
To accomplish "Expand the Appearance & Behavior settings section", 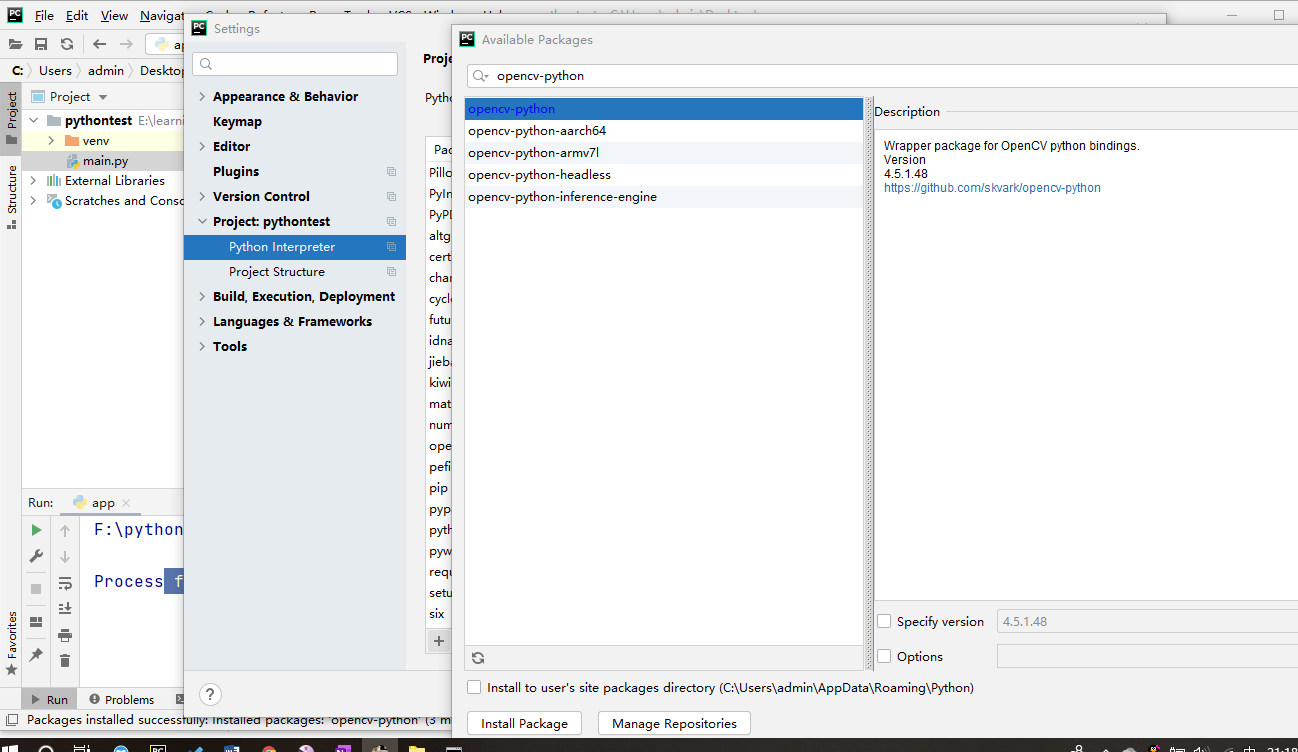I will [202, 96].
